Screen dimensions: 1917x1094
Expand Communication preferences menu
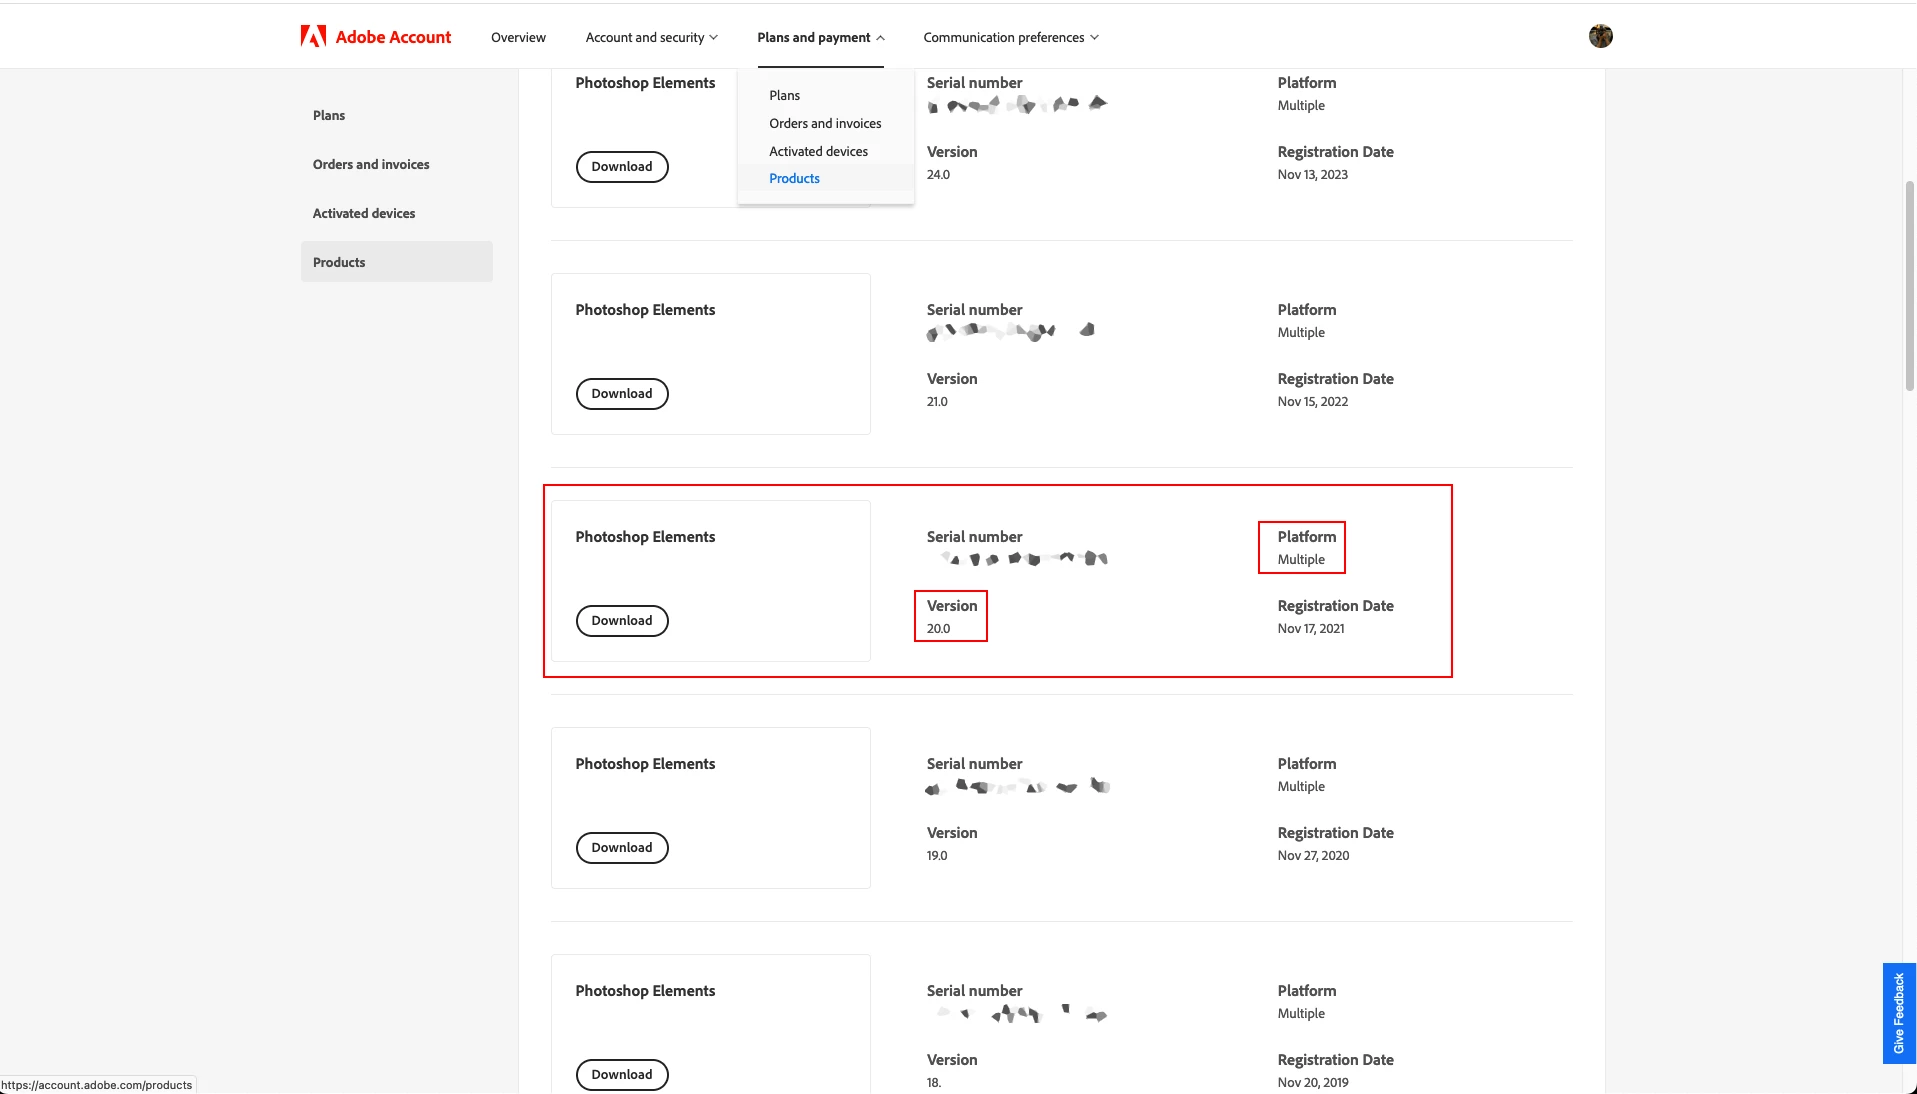(1011, 37)
